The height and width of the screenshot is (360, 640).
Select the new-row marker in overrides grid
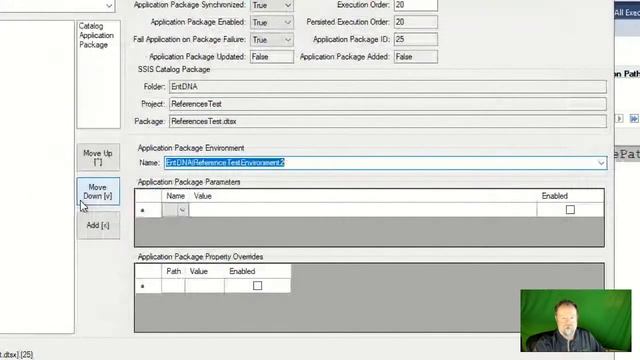(x=148, y=286)
